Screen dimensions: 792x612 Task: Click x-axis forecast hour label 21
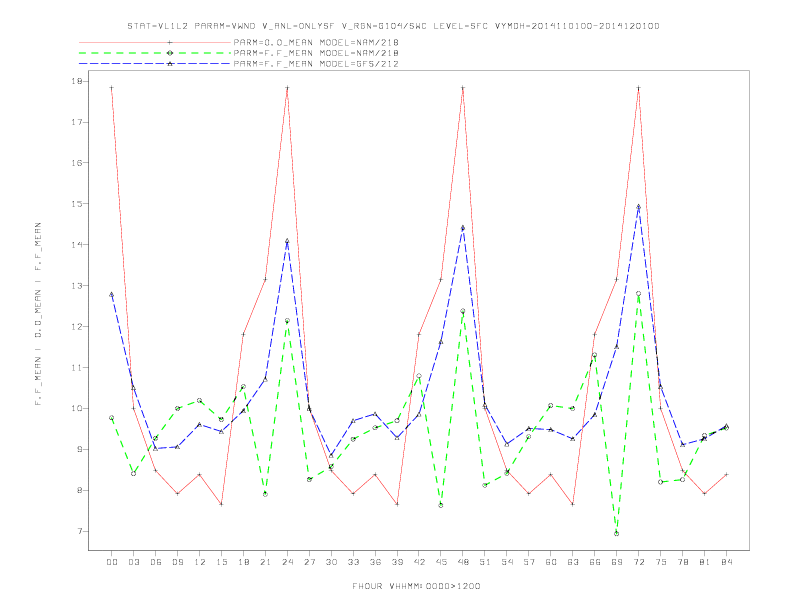point(265,562)
